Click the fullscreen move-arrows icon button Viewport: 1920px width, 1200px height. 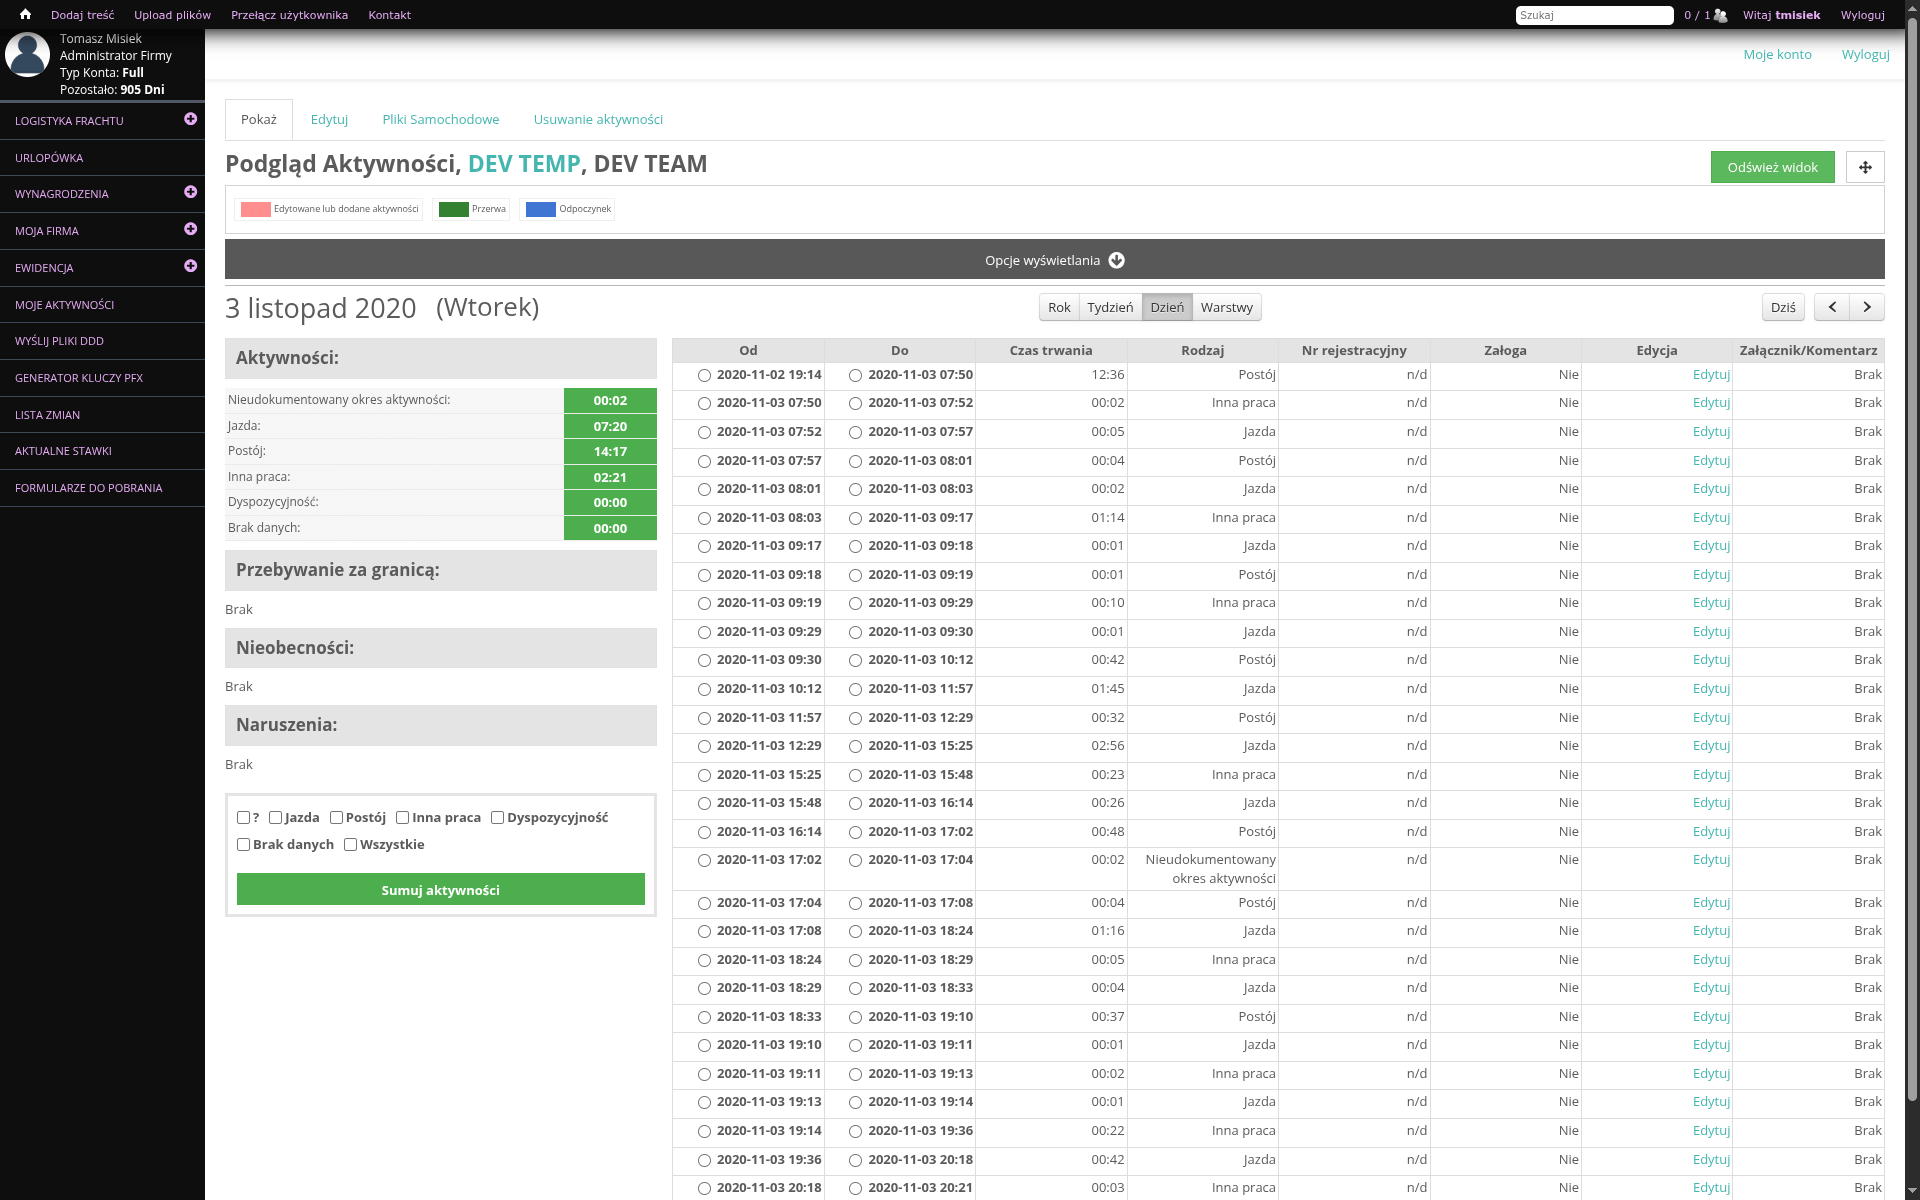pos(1864,167)
